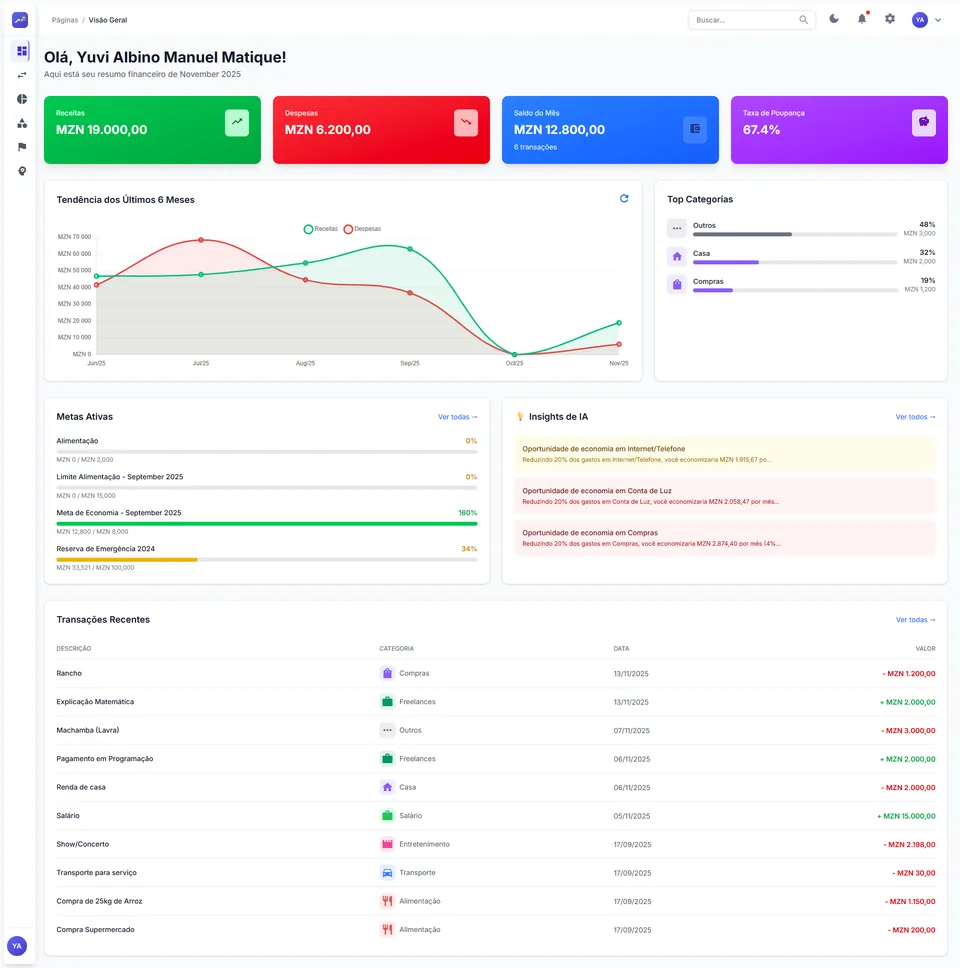960x968 pixels.
Task: Open the Rancho transaction row
Action: click(496, 674)
